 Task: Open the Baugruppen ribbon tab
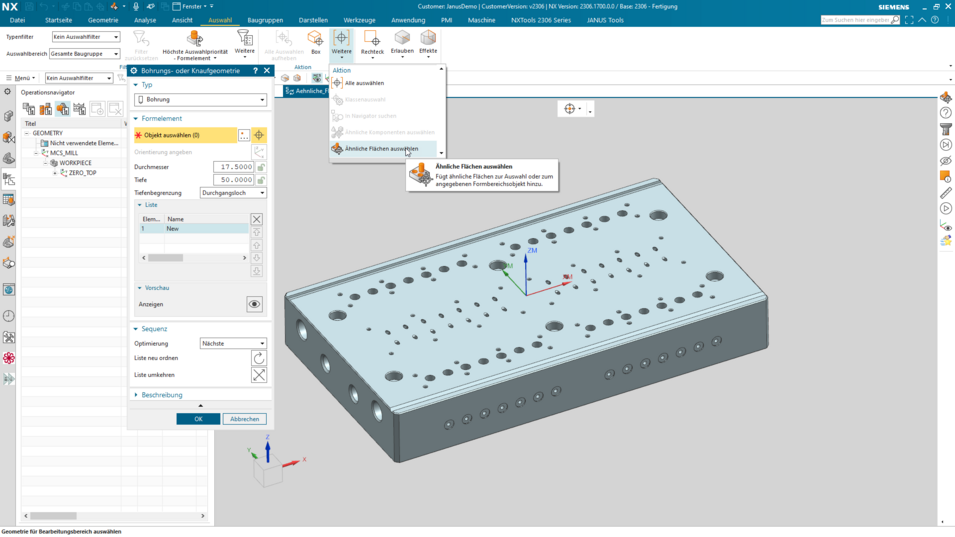(x=265, y=20)
